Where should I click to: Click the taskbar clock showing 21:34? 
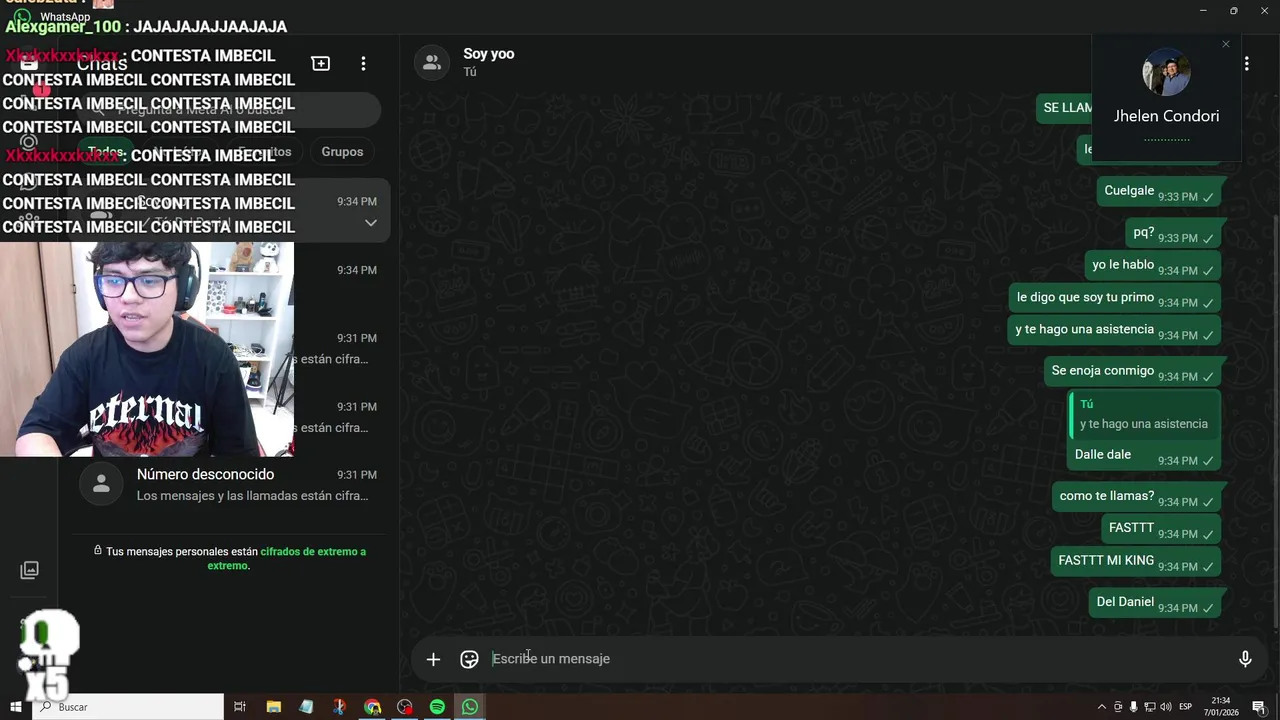pyautogui.click(x=1222, y=707)
